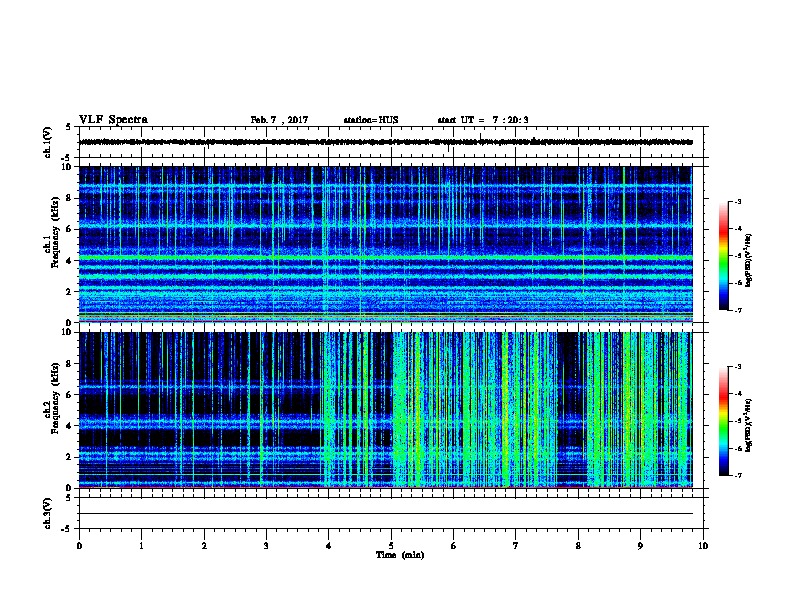Click time axis tick label '5'
Screen dimensions: 792x612
(x=391, y=545)
